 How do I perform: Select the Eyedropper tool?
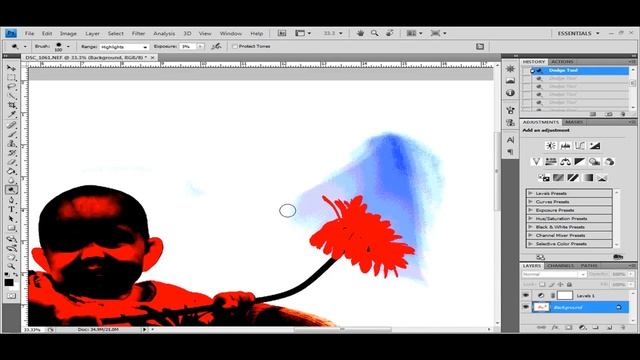(11, 115)
